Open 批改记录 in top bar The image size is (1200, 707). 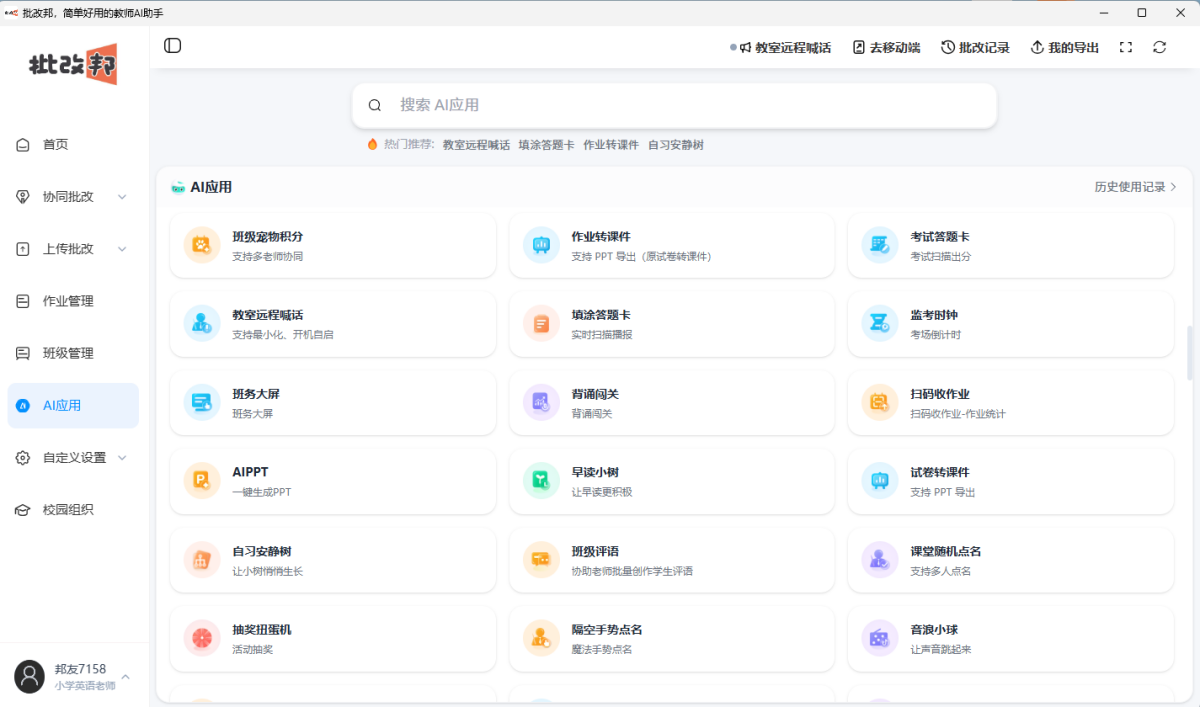[976, 47]
